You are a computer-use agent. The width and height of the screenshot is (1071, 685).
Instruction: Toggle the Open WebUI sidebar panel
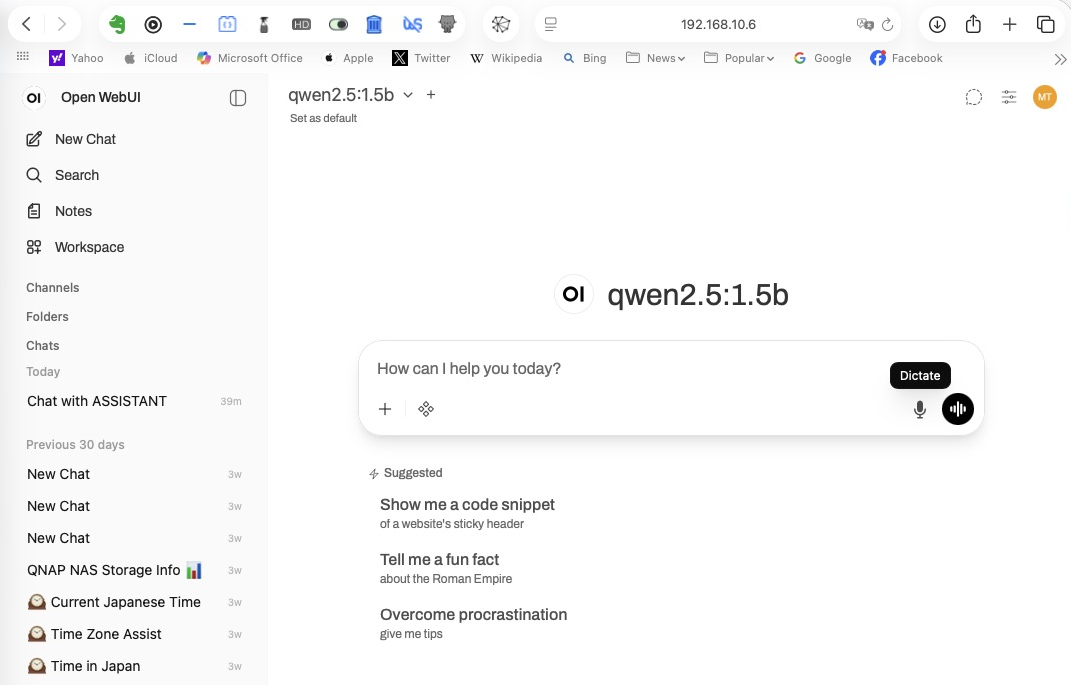238,98
